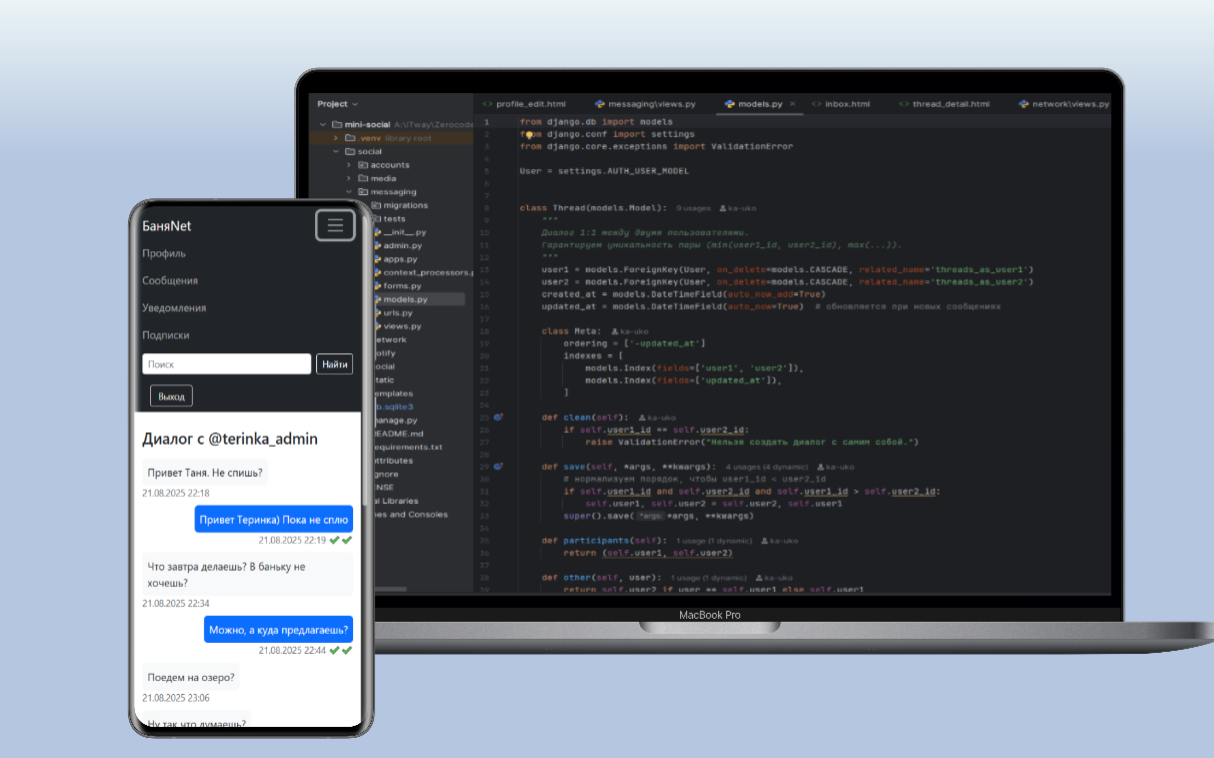The width and height of the screenshot is (1214, 758).
Task: Click read checkmarks next to 21.08.2025 22:19
Action: pos(340,540)
